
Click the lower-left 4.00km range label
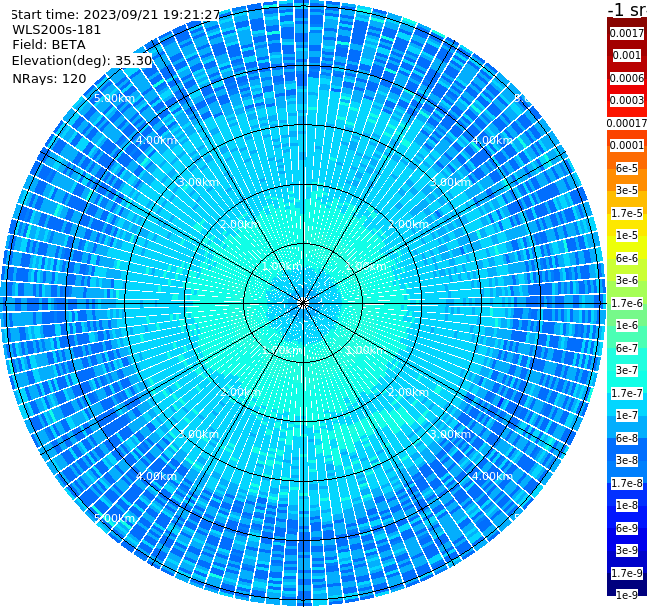click(156, 476)
